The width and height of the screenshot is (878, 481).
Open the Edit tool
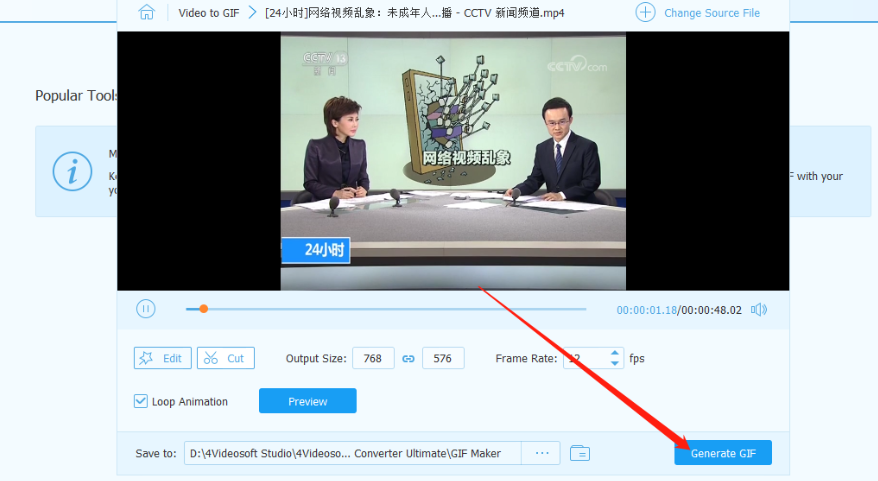point(162,358)
